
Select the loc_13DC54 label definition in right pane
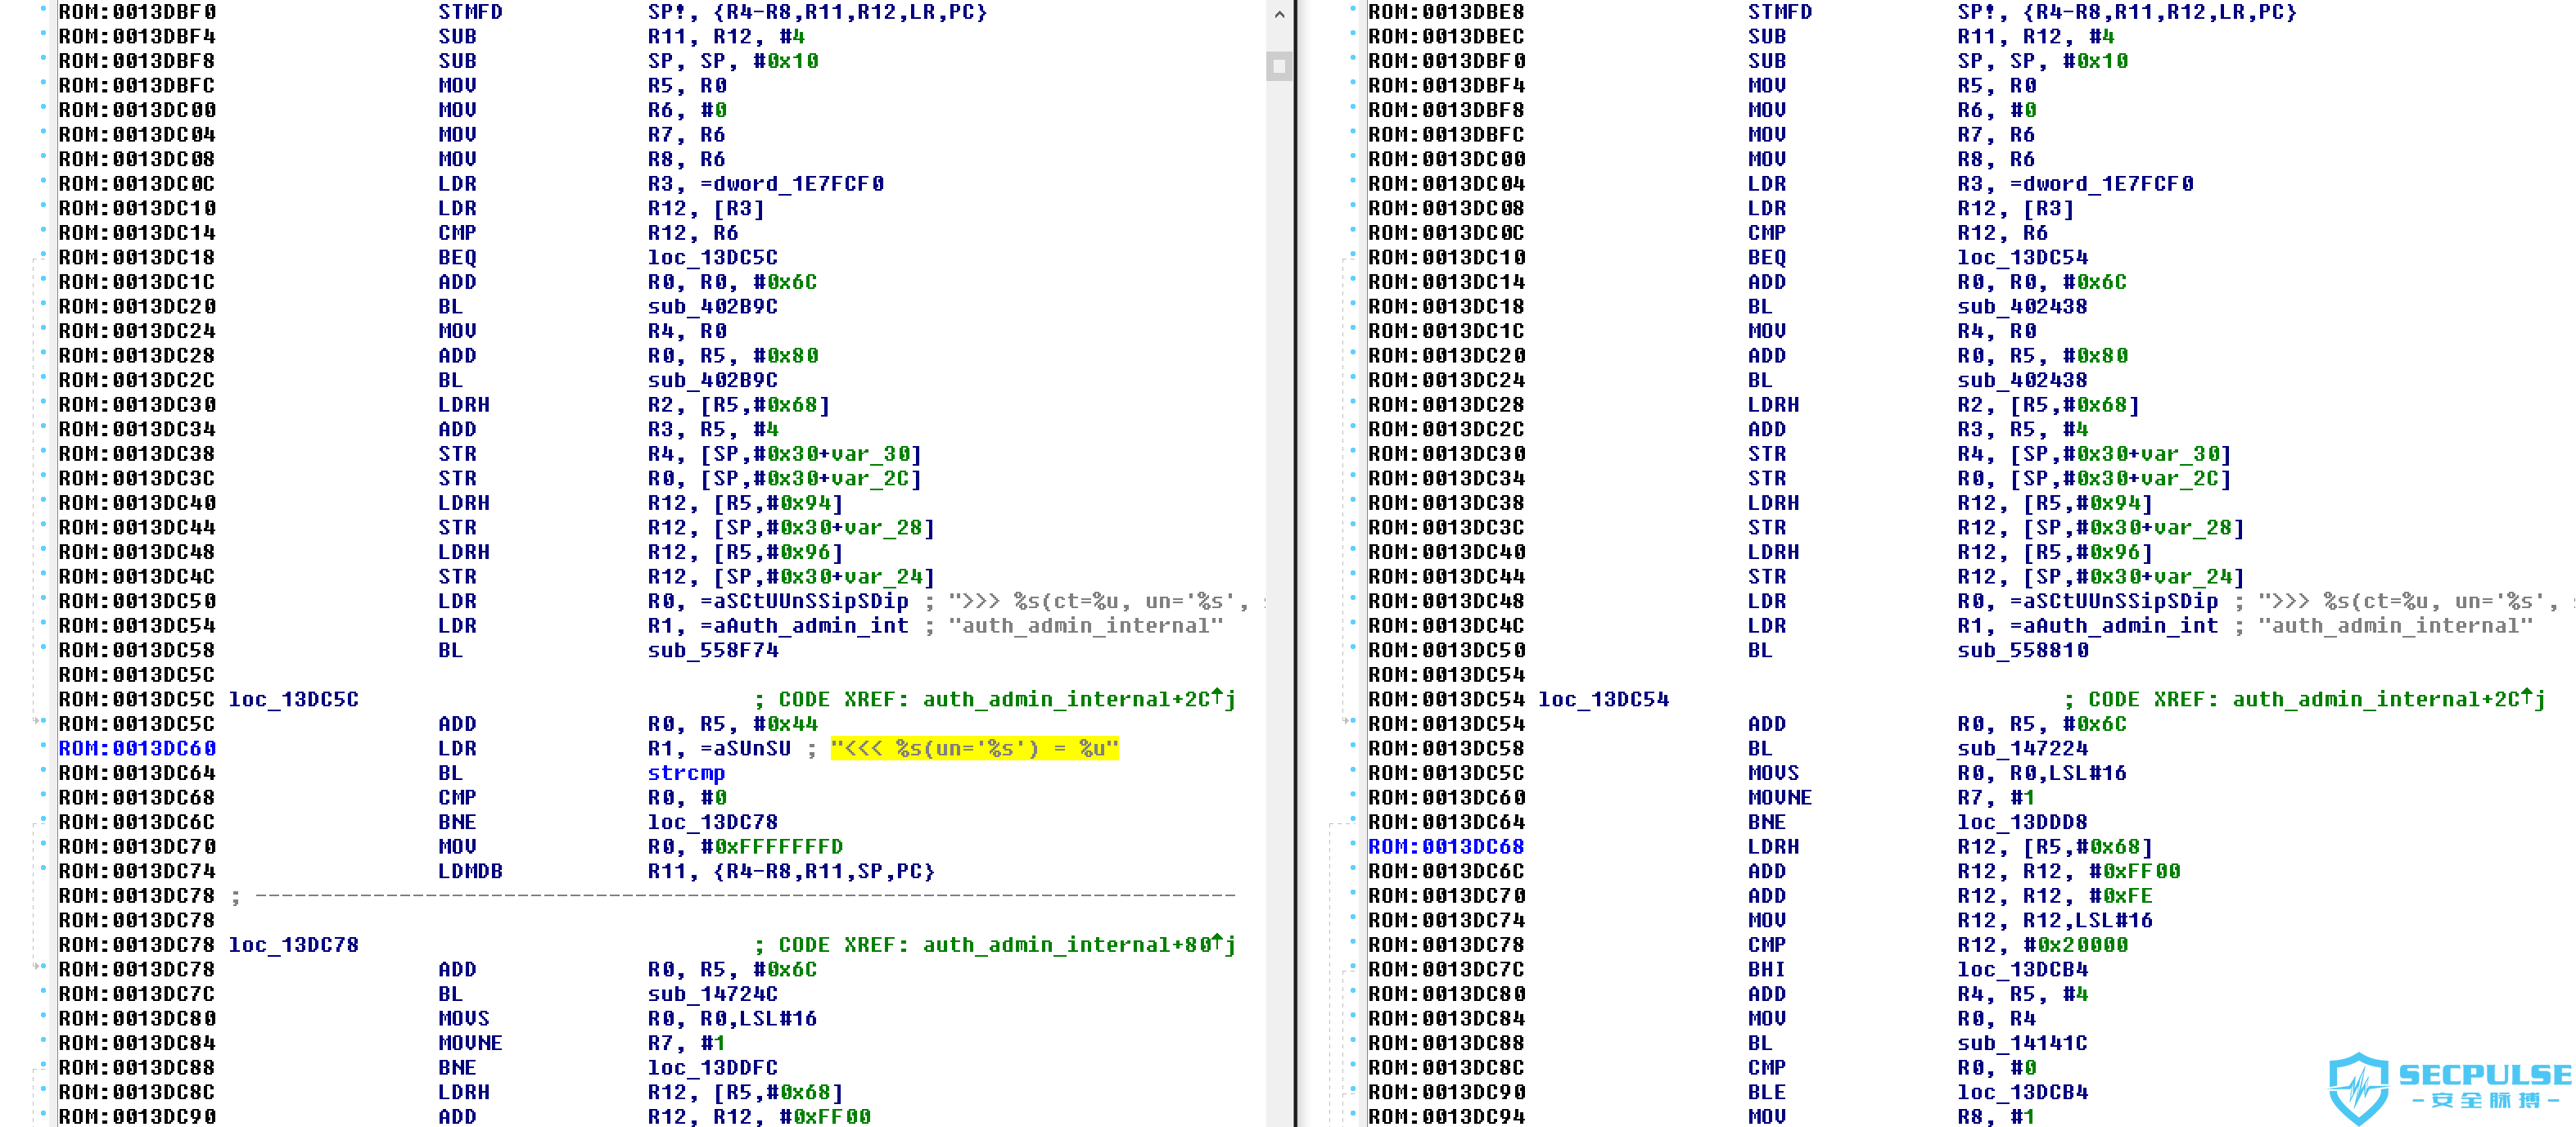(x=1603, y=699)
